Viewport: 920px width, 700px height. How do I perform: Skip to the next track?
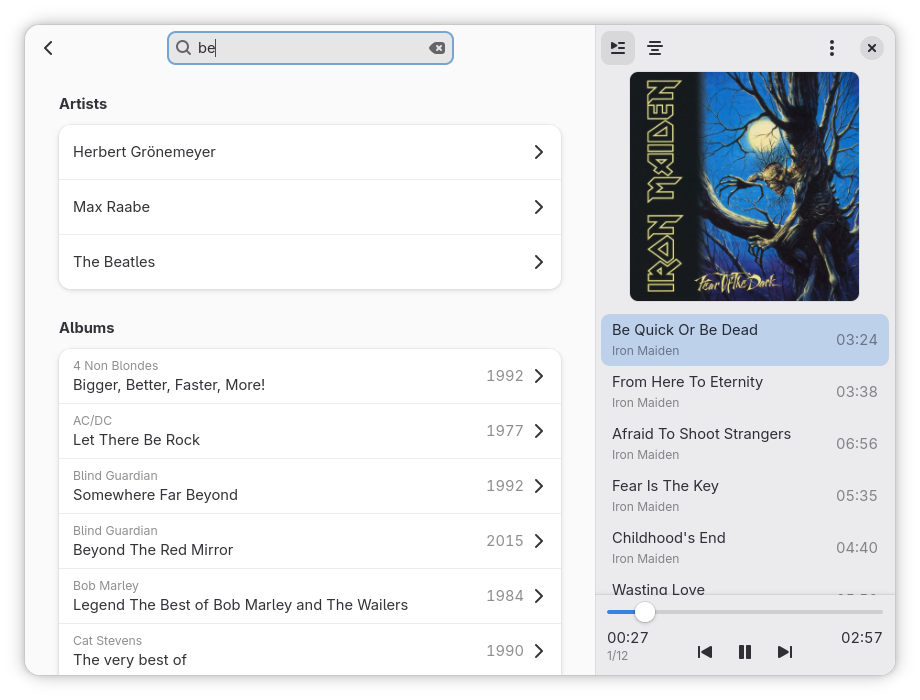point(785,652)
